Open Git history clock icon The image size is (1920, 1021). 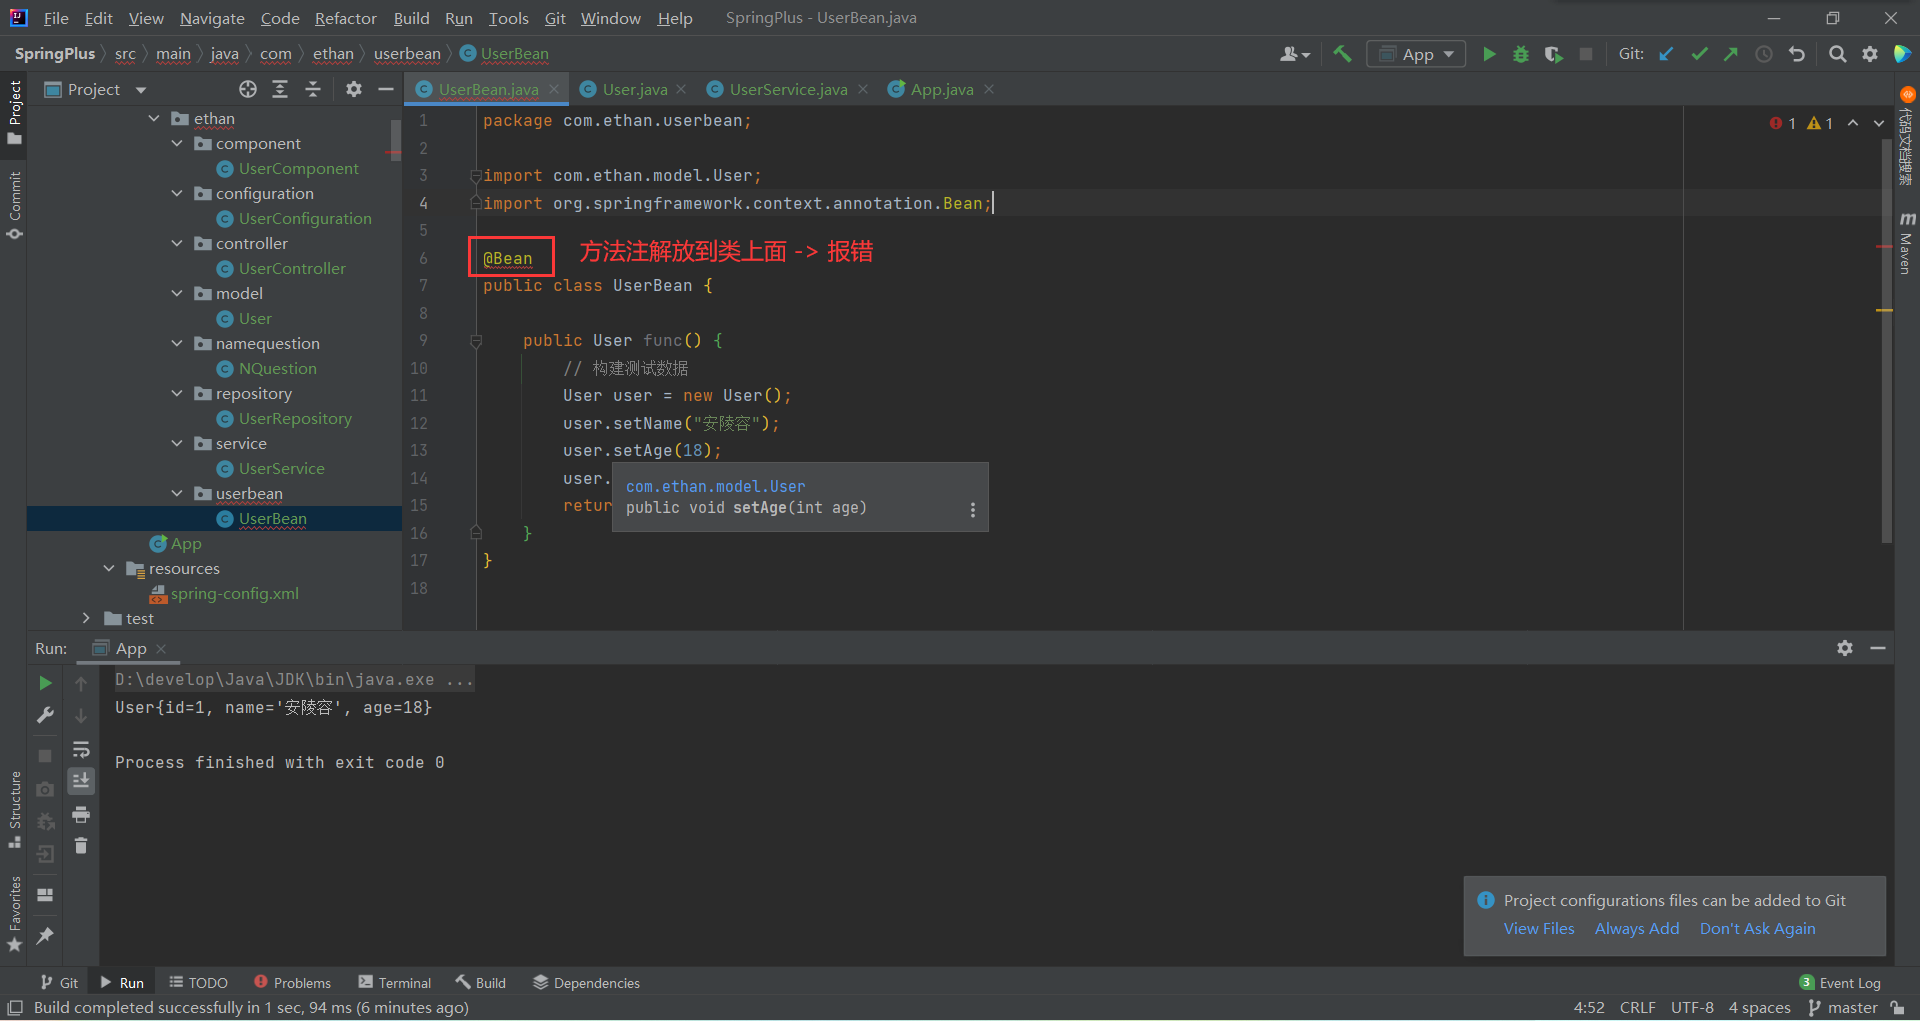[x=1764, y=54]
